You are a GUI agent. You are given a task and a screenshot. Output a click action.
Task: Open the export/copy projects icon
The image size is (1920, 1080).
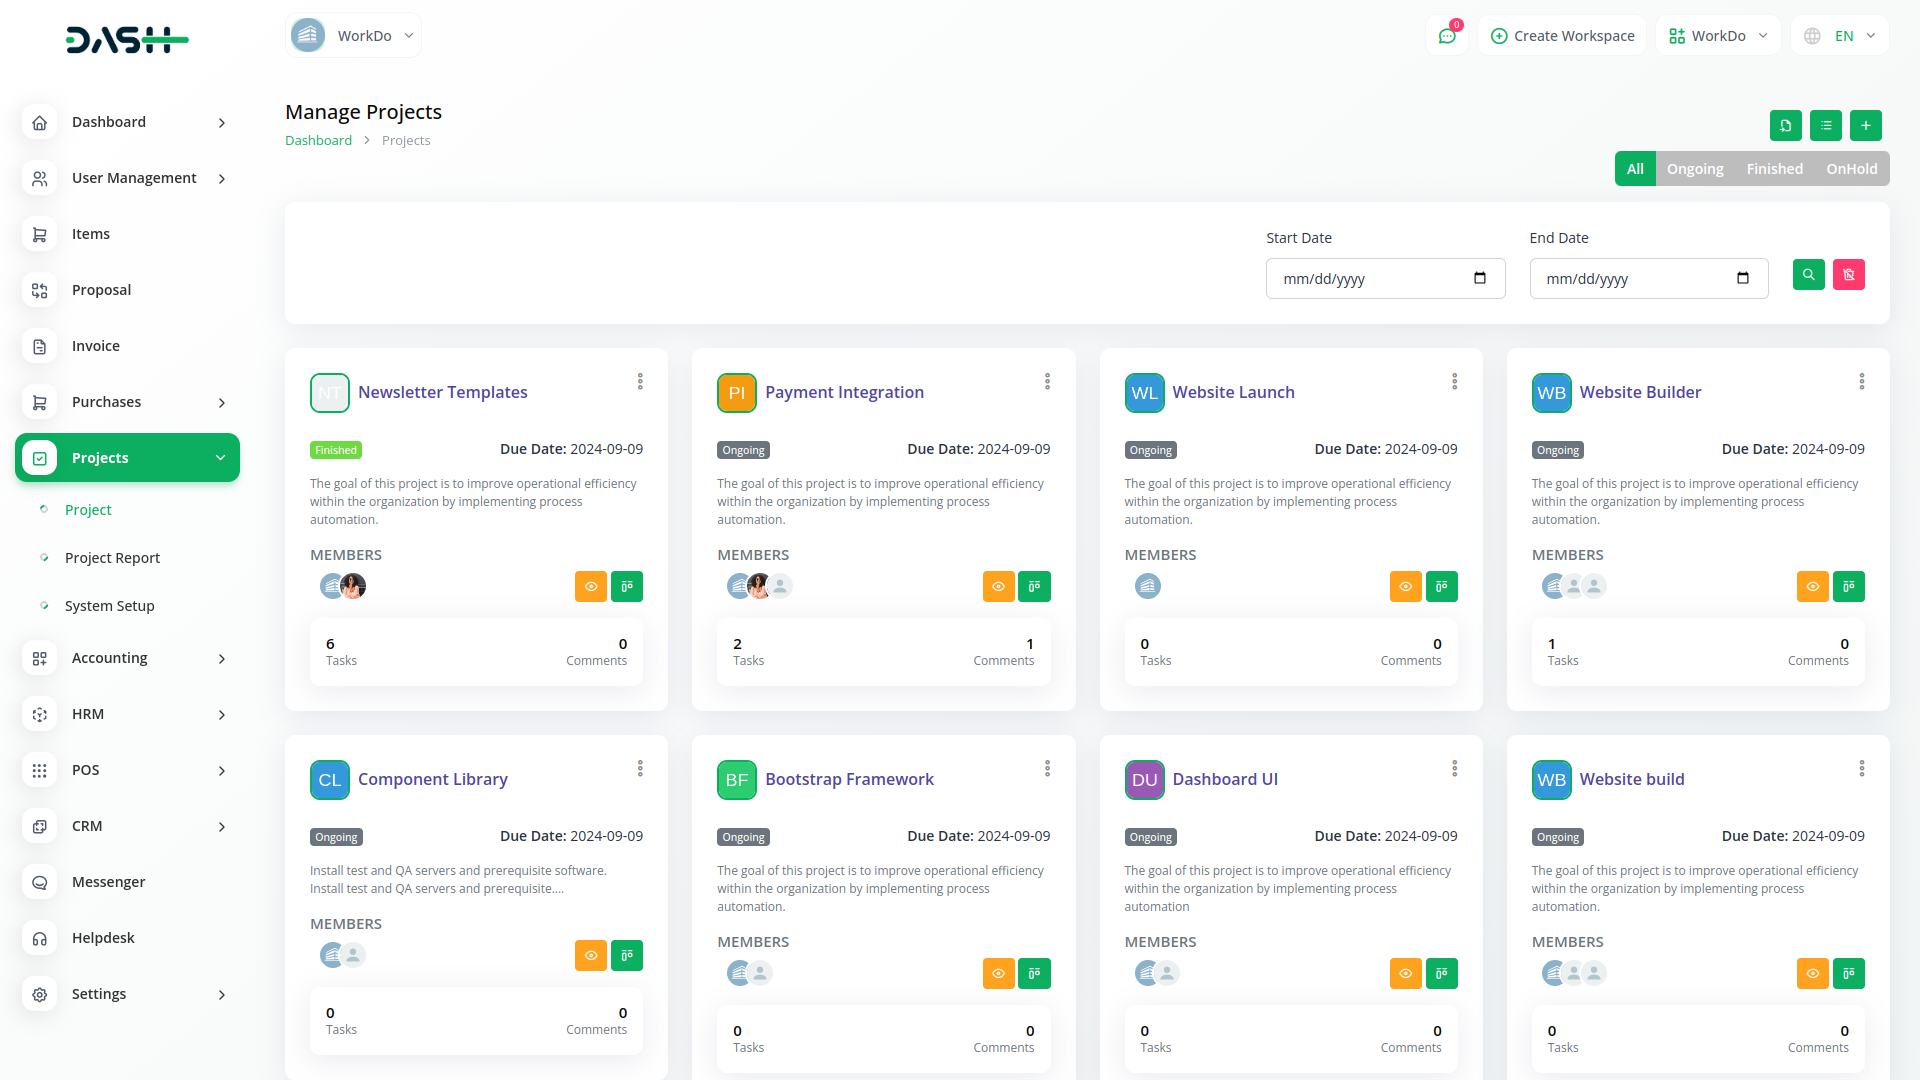pos(1787,126)
